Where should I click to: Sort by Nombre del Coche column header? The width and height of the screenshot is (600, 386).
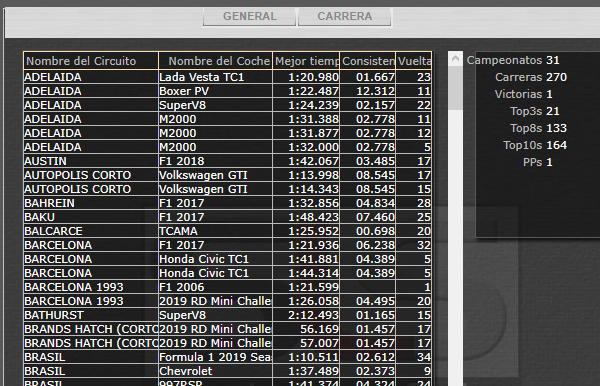[x=215, y=61]
